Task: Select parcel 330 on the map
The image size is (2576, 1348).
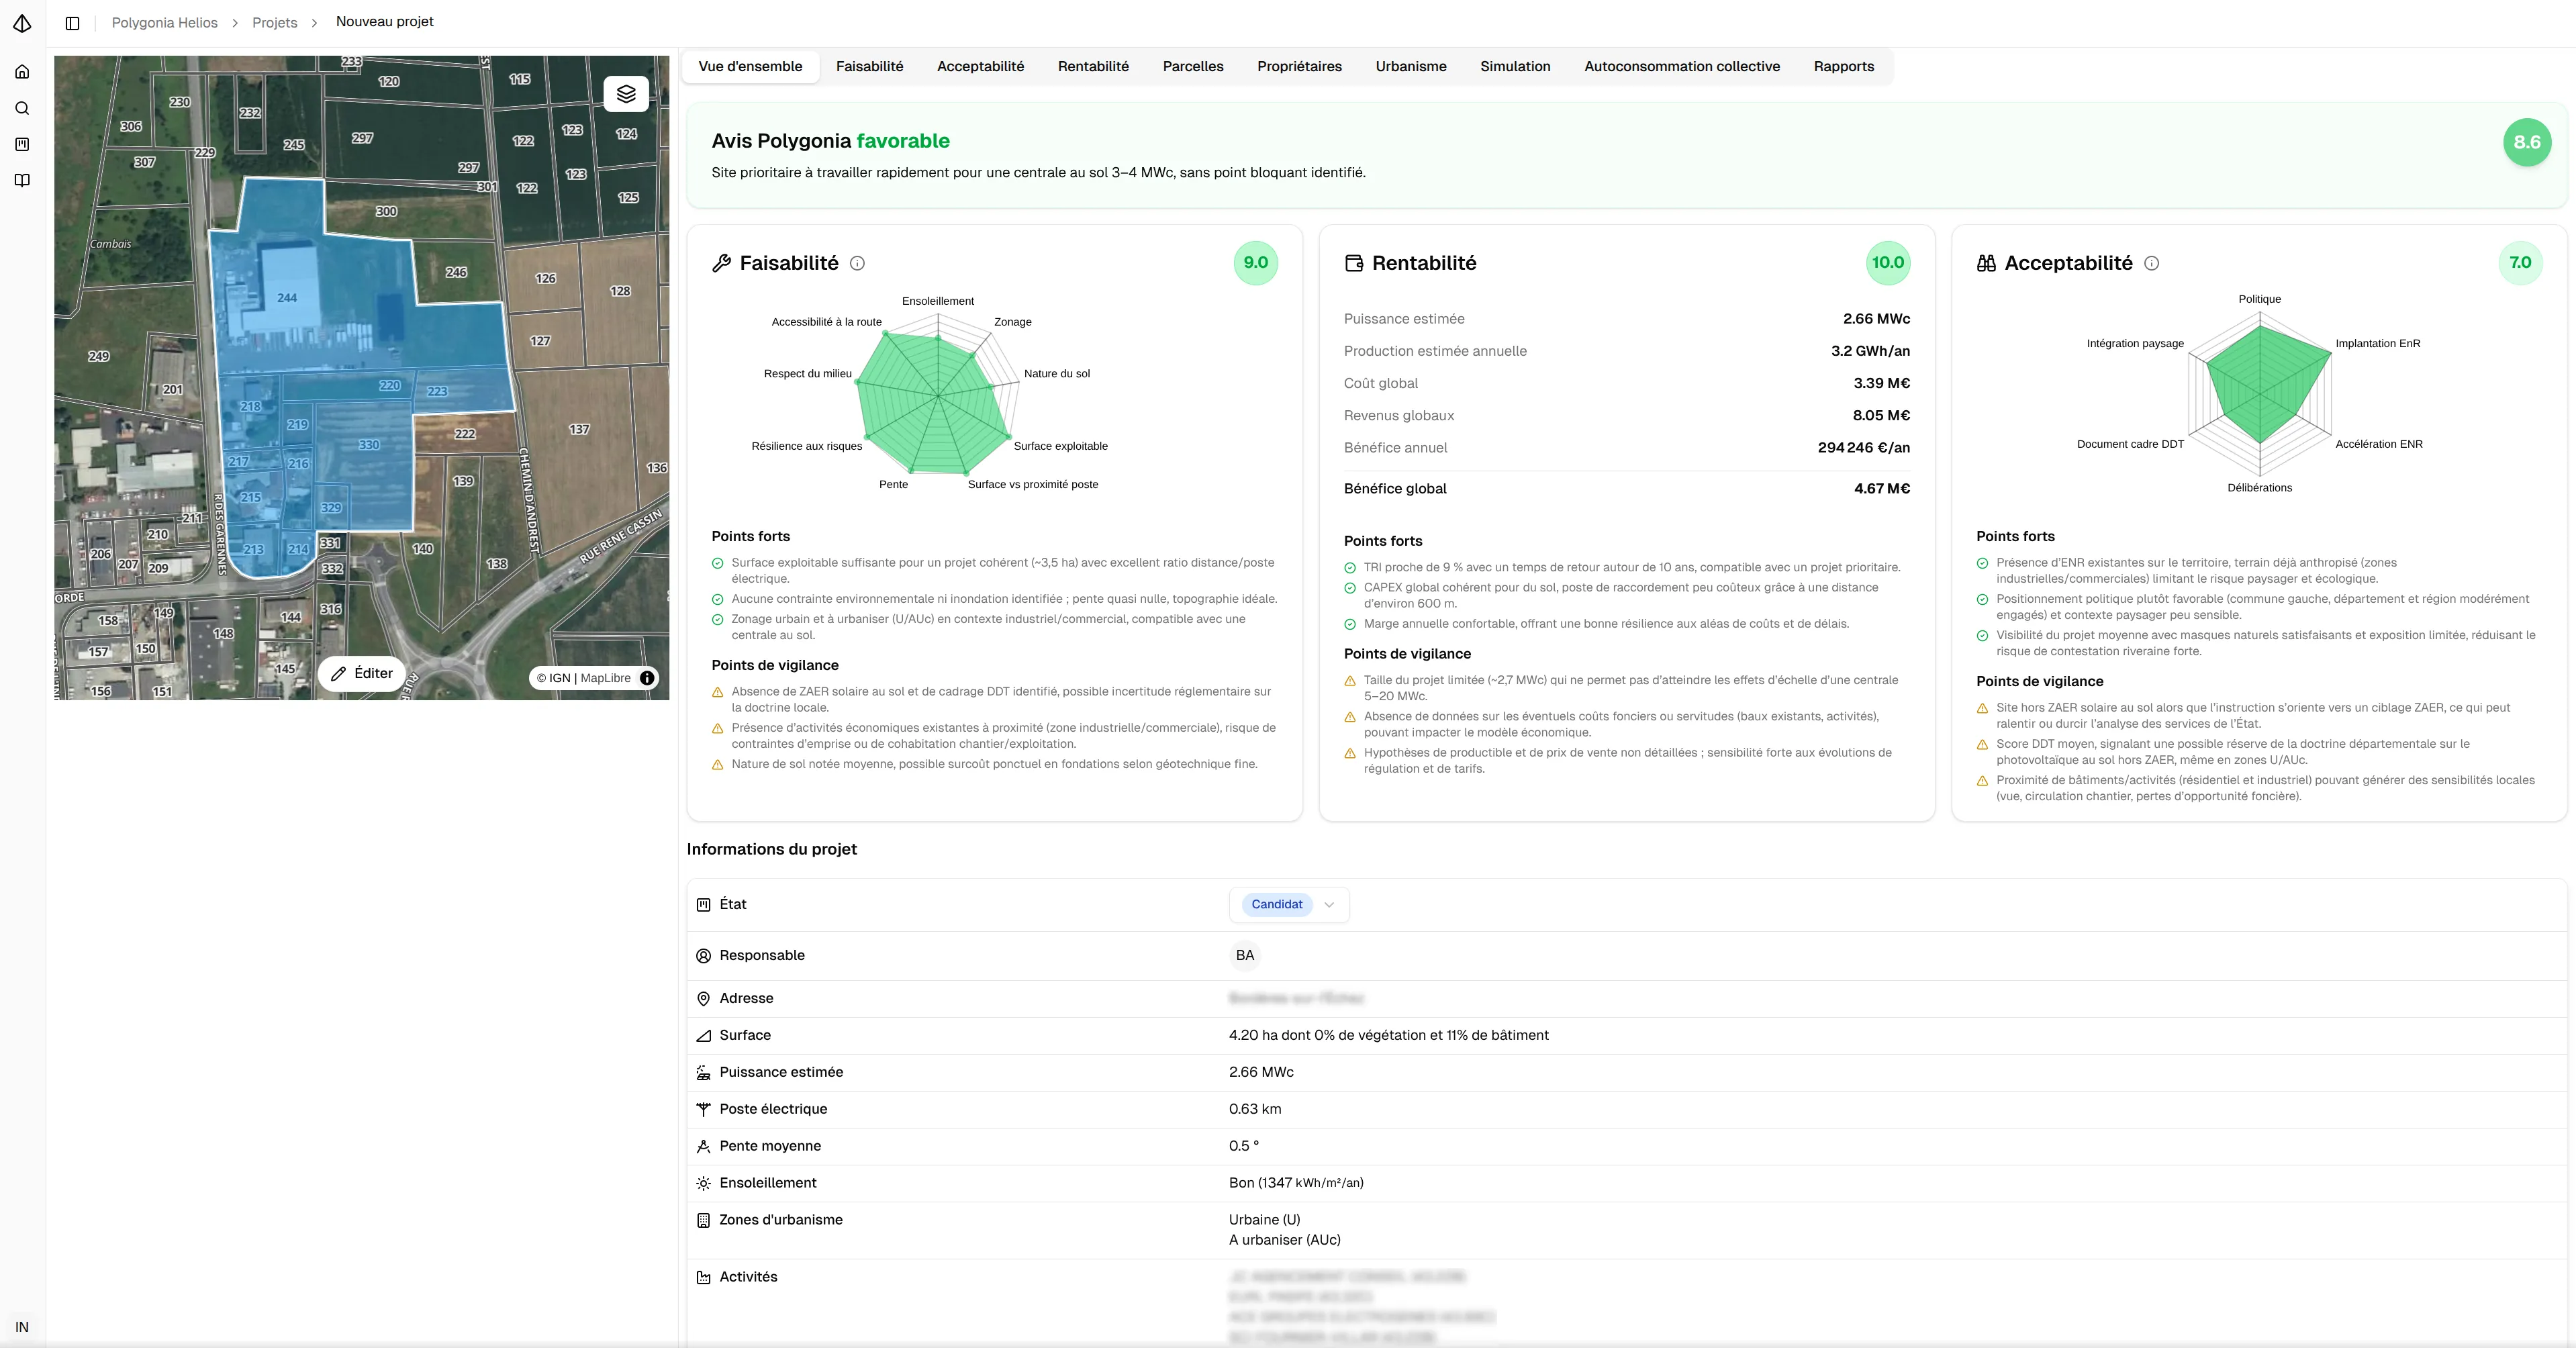Action: pyautogui.click(x=369, y=445)
